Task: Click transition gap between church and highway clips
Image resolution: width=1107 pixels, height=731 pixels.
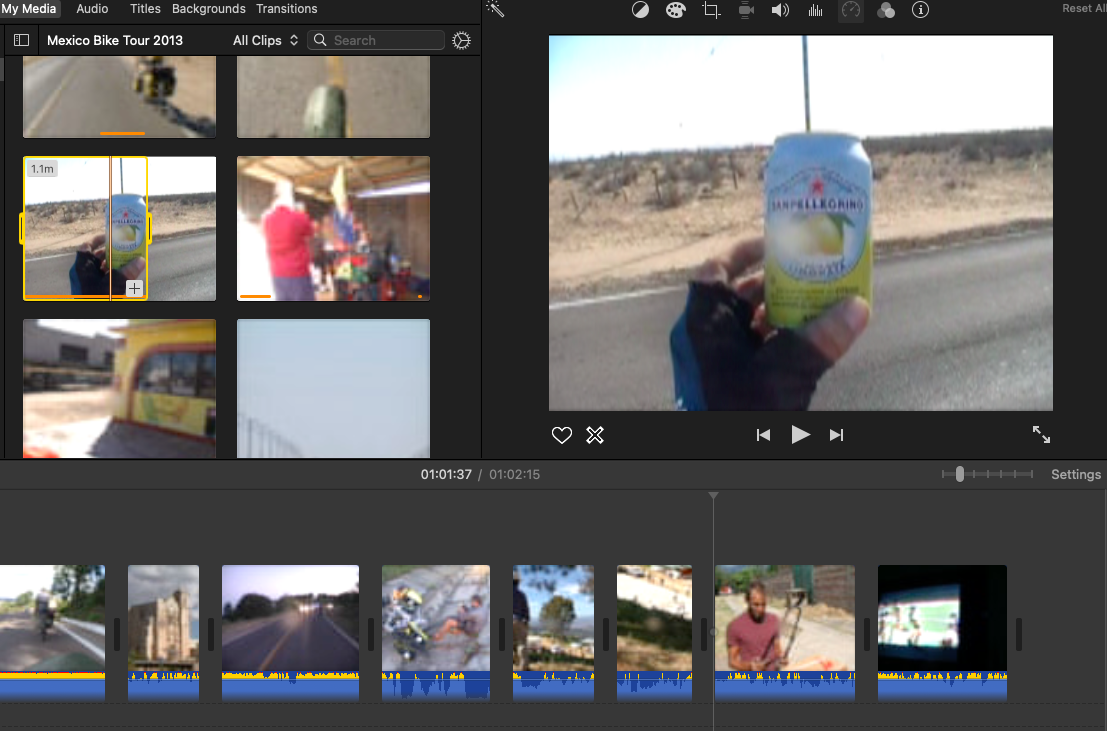Action: [x=210, y=634]
